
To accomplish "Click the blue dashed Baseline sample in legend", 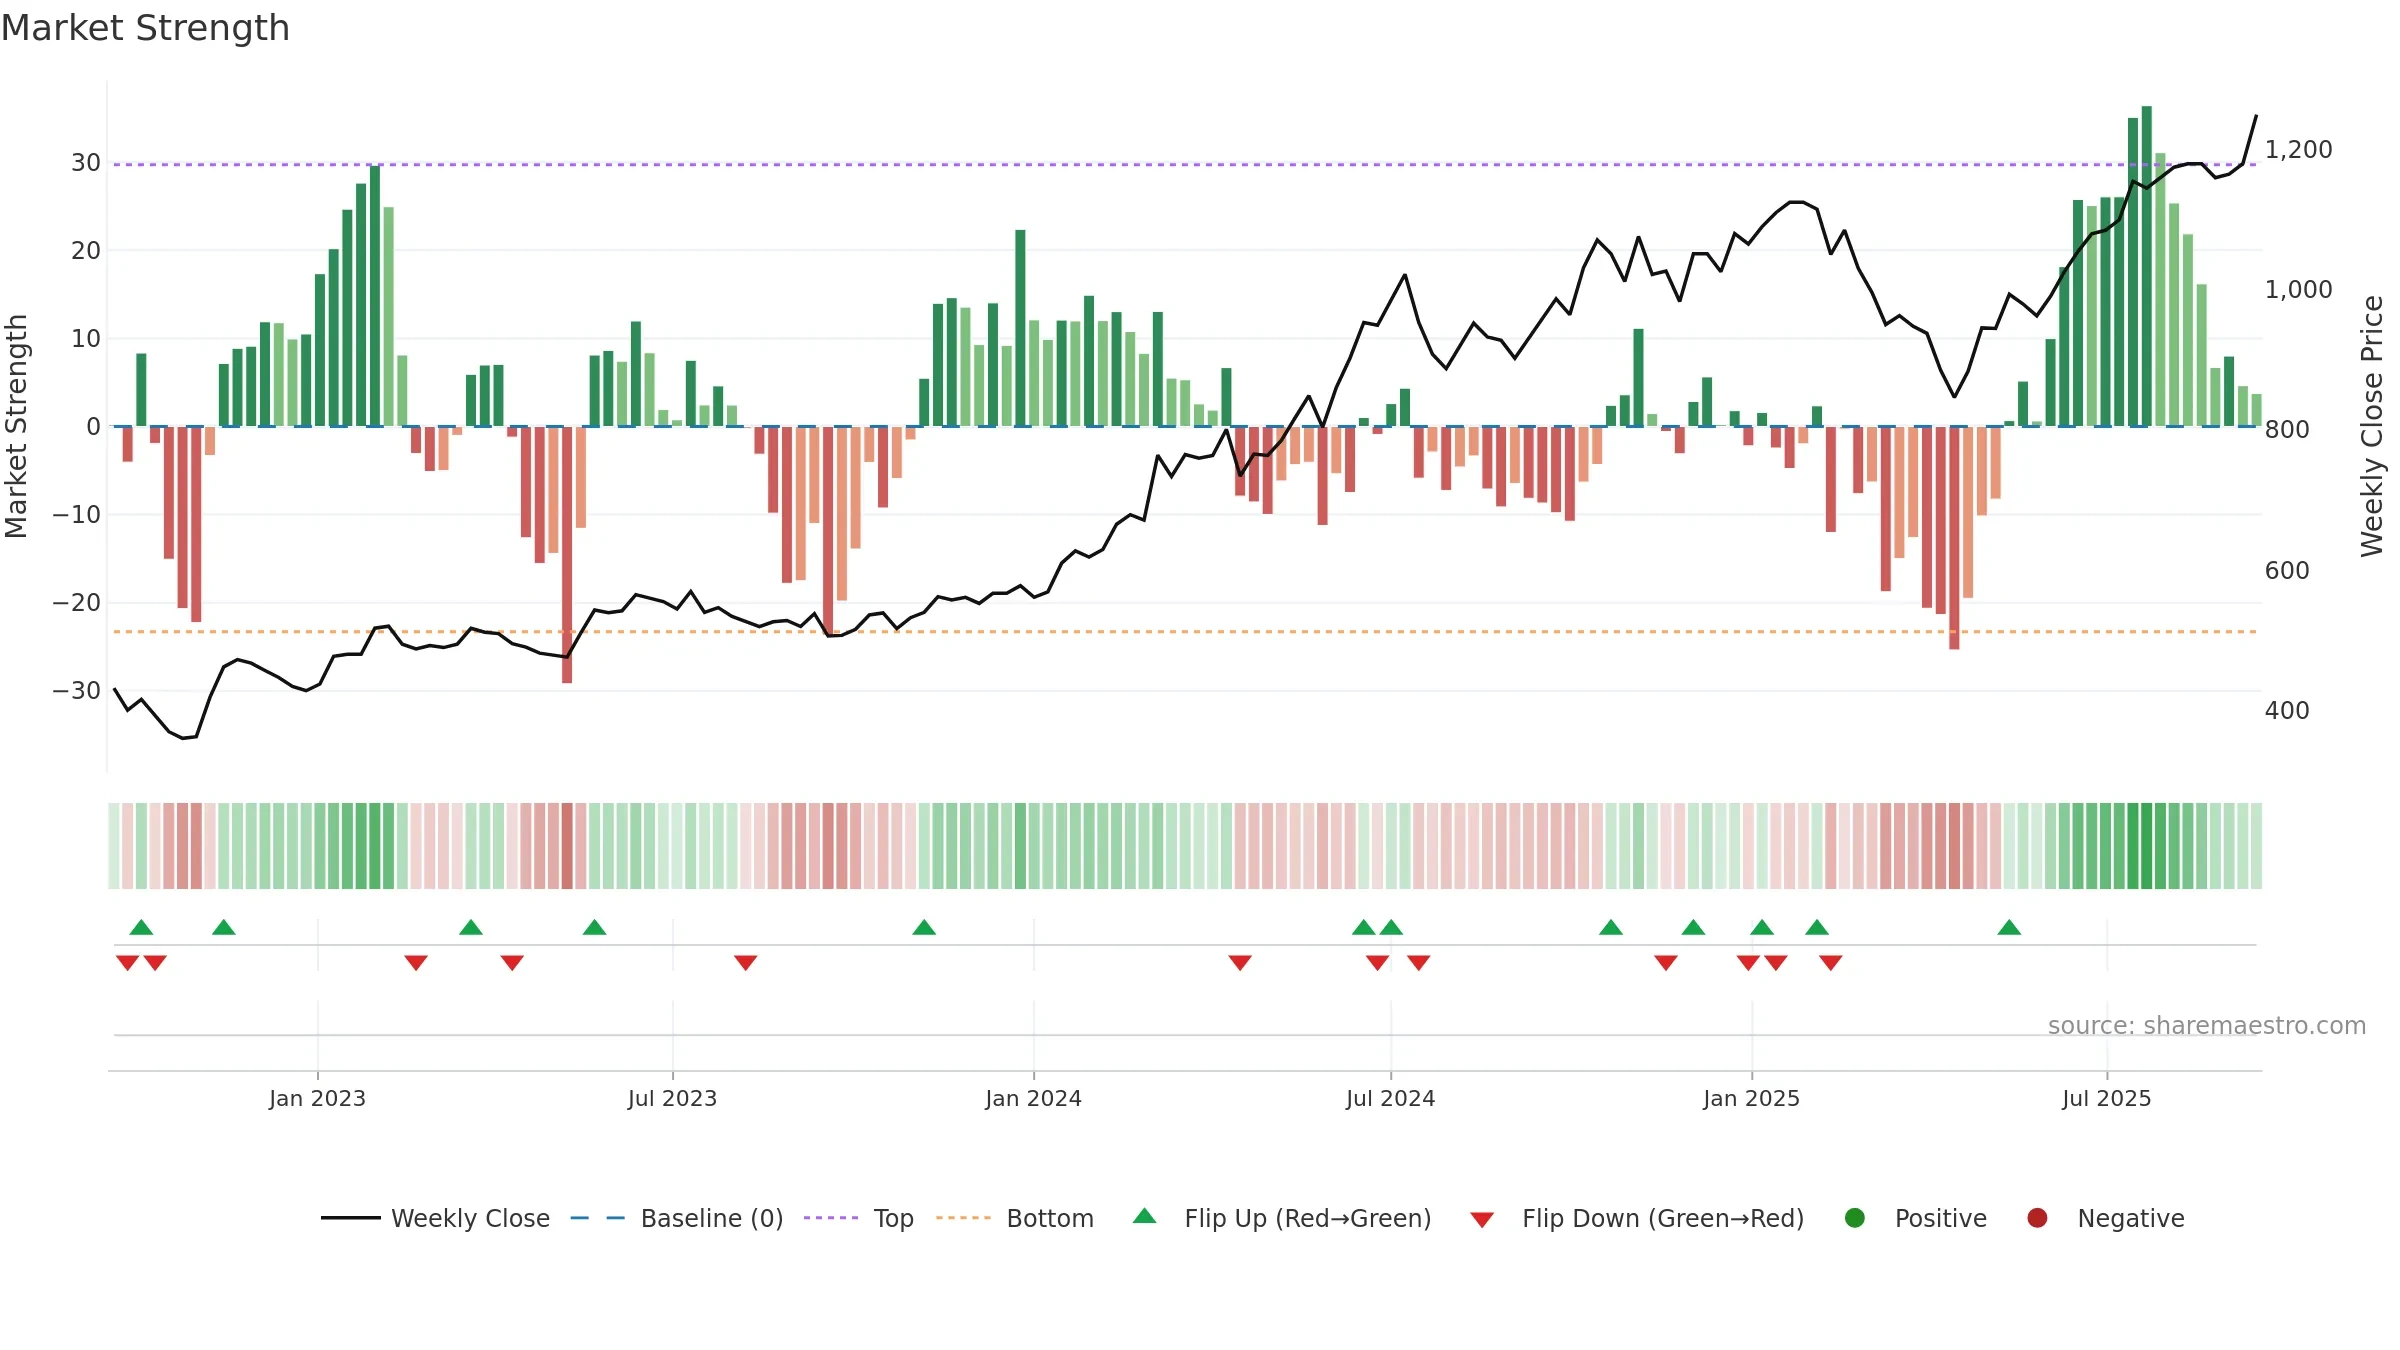I will (x=598, y=1218).
